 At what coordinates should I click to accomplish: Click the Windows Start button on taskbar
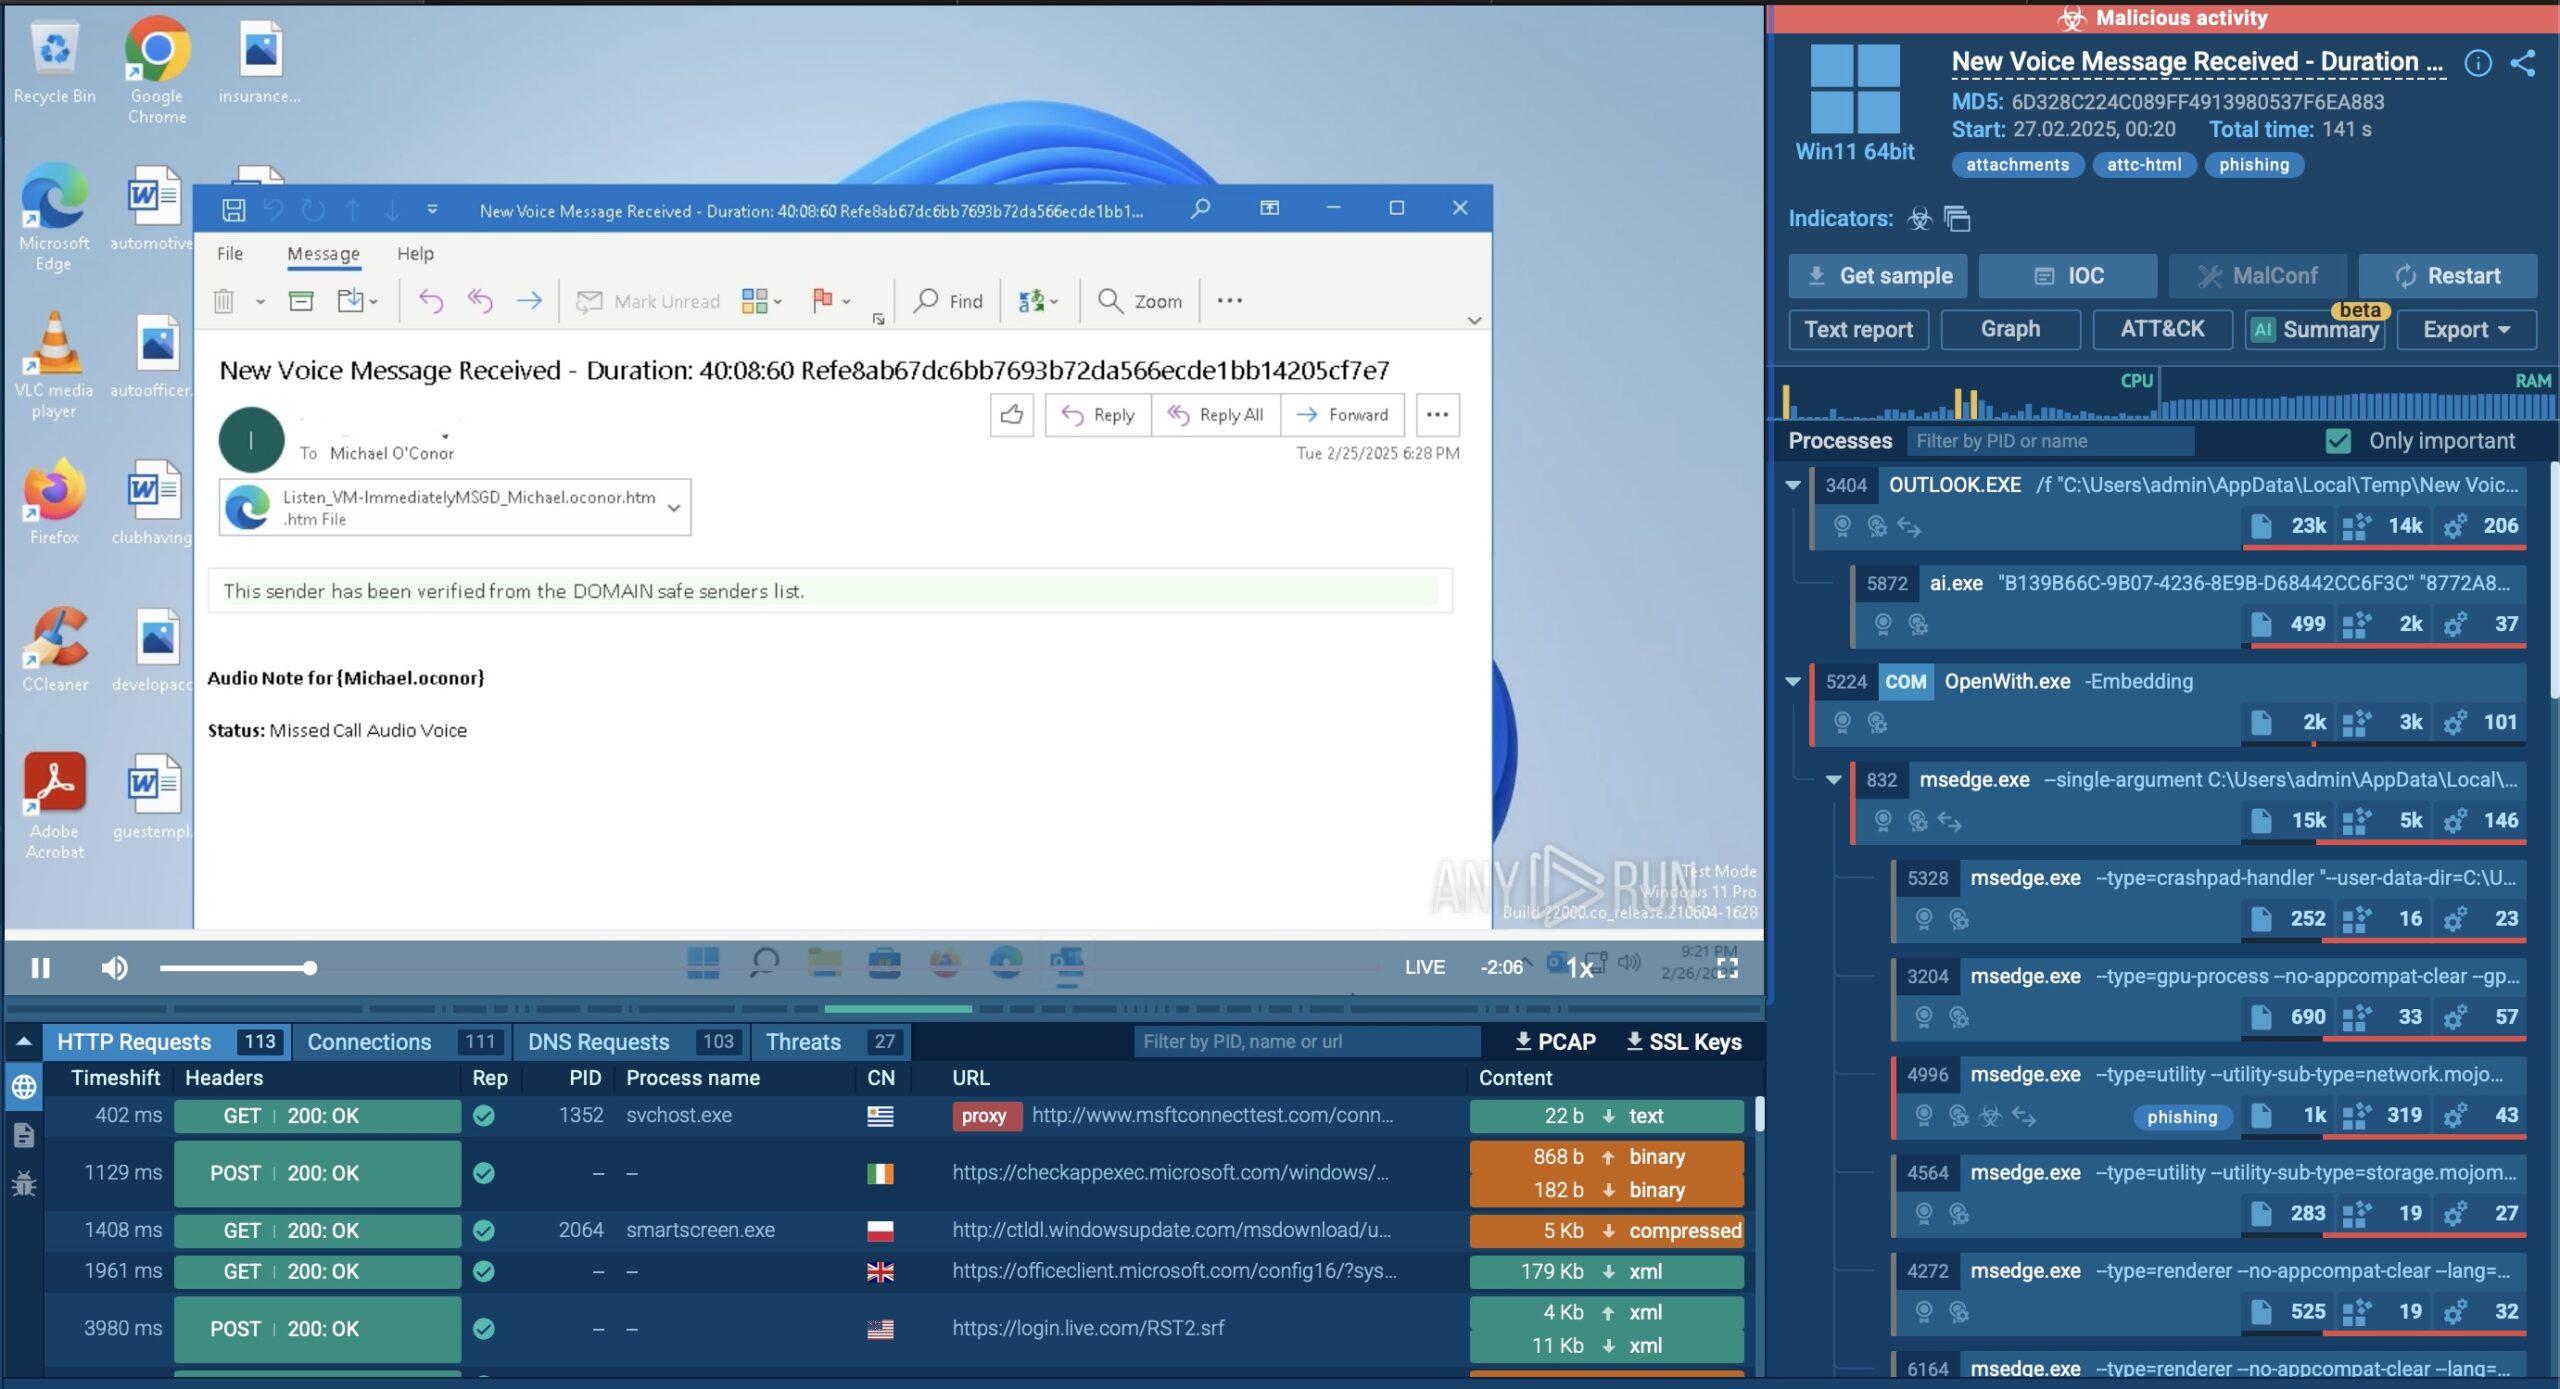703,963
